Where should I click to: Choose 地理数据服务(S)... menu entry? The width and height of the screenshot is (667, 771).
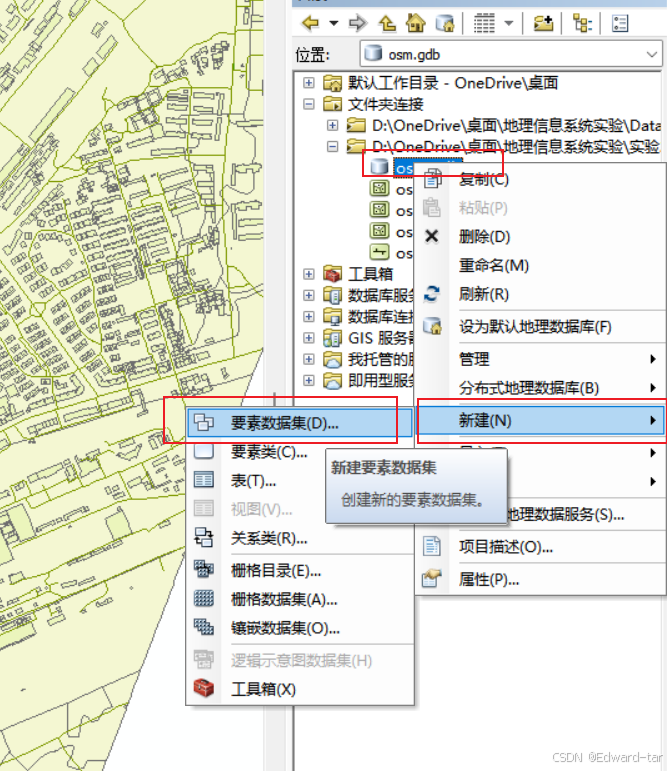click(x=566, y=514)
